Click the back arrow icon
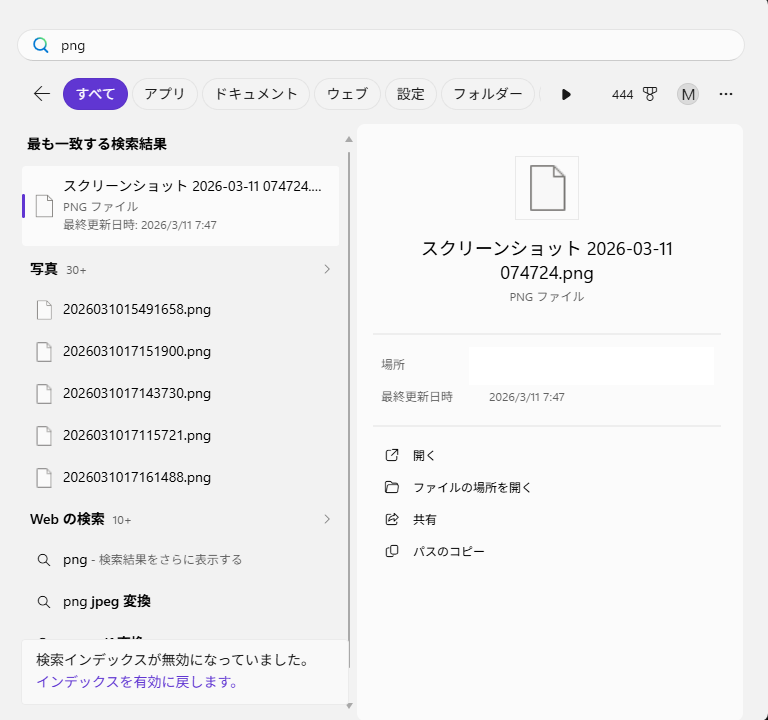Viewport: 768px width, 720px height. [41, 94]
